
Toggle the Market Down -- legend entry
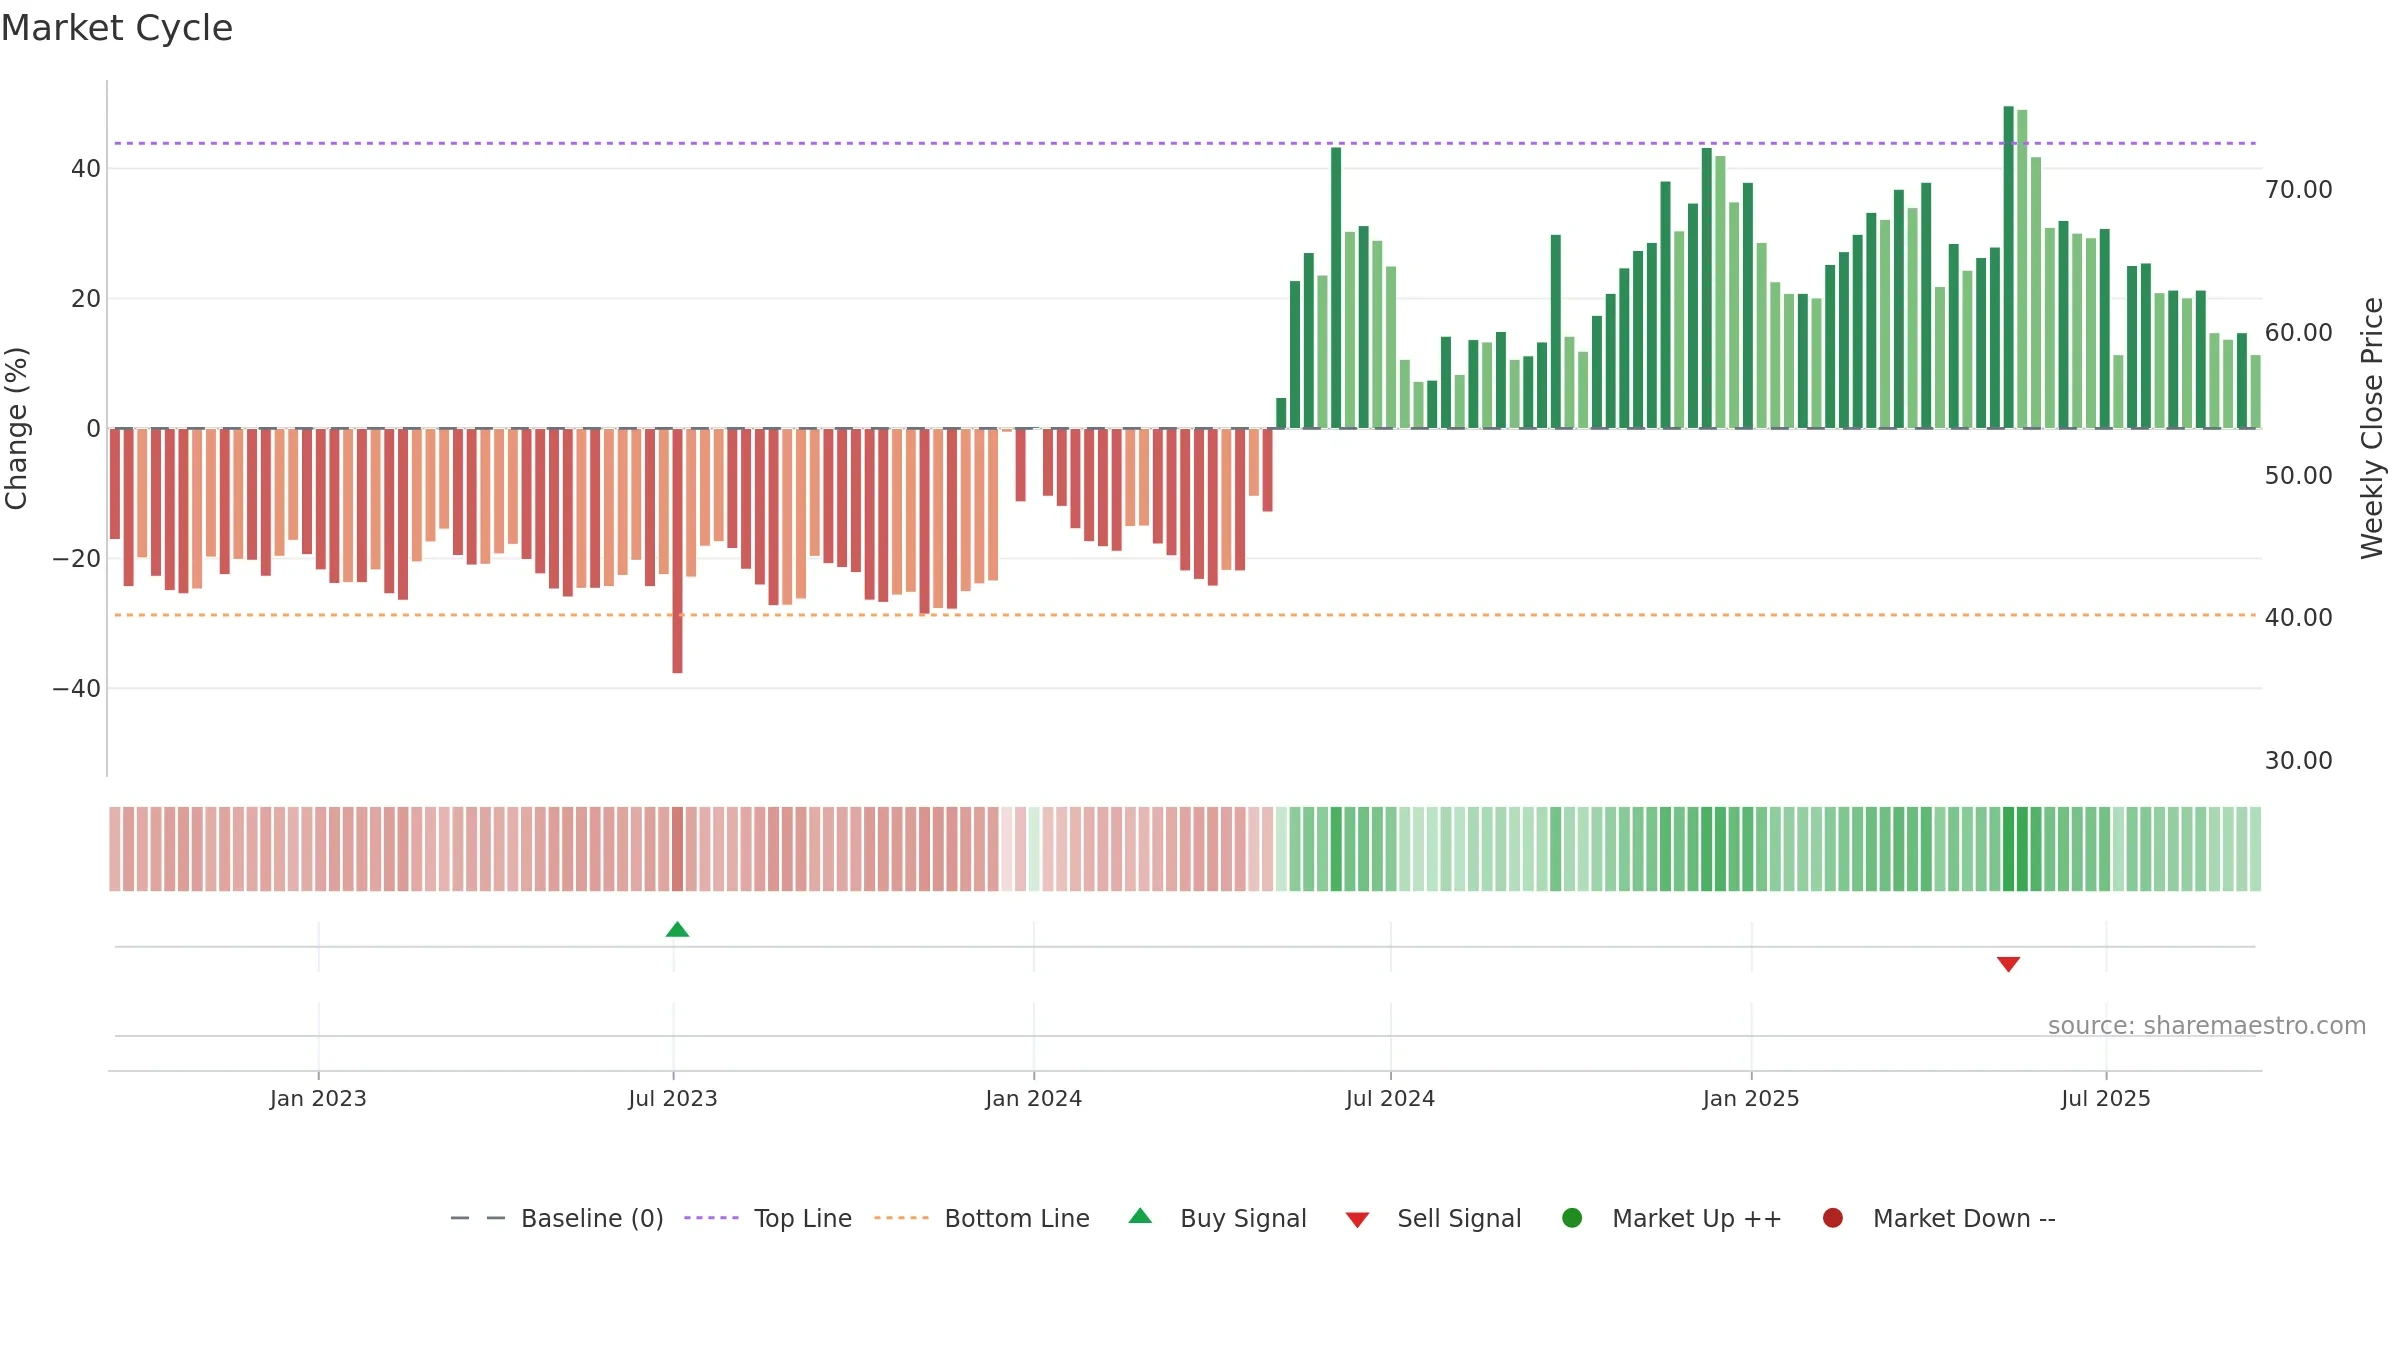pyautogui.click(x=1939, y=1218)
